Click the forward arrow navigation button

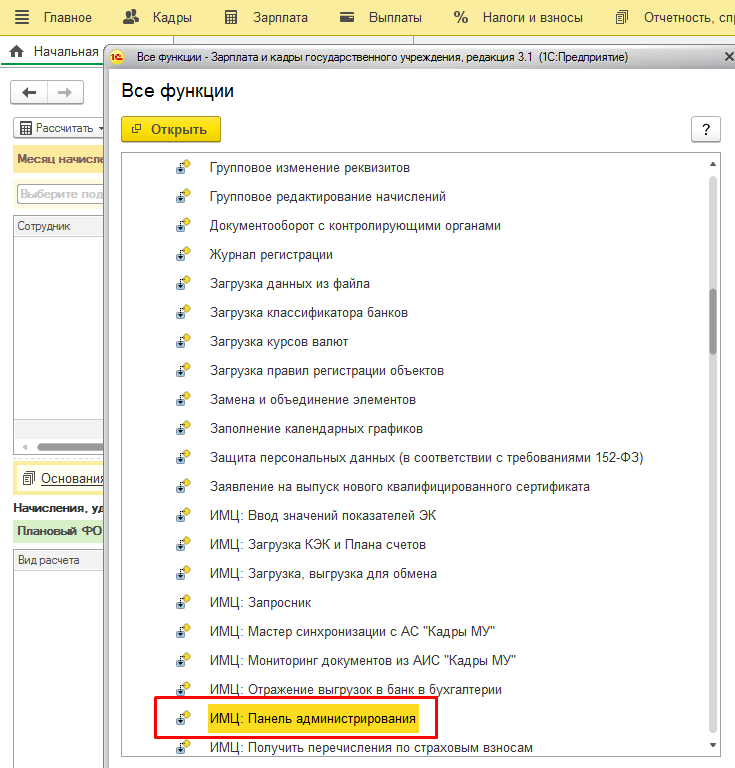pos(65,93)
